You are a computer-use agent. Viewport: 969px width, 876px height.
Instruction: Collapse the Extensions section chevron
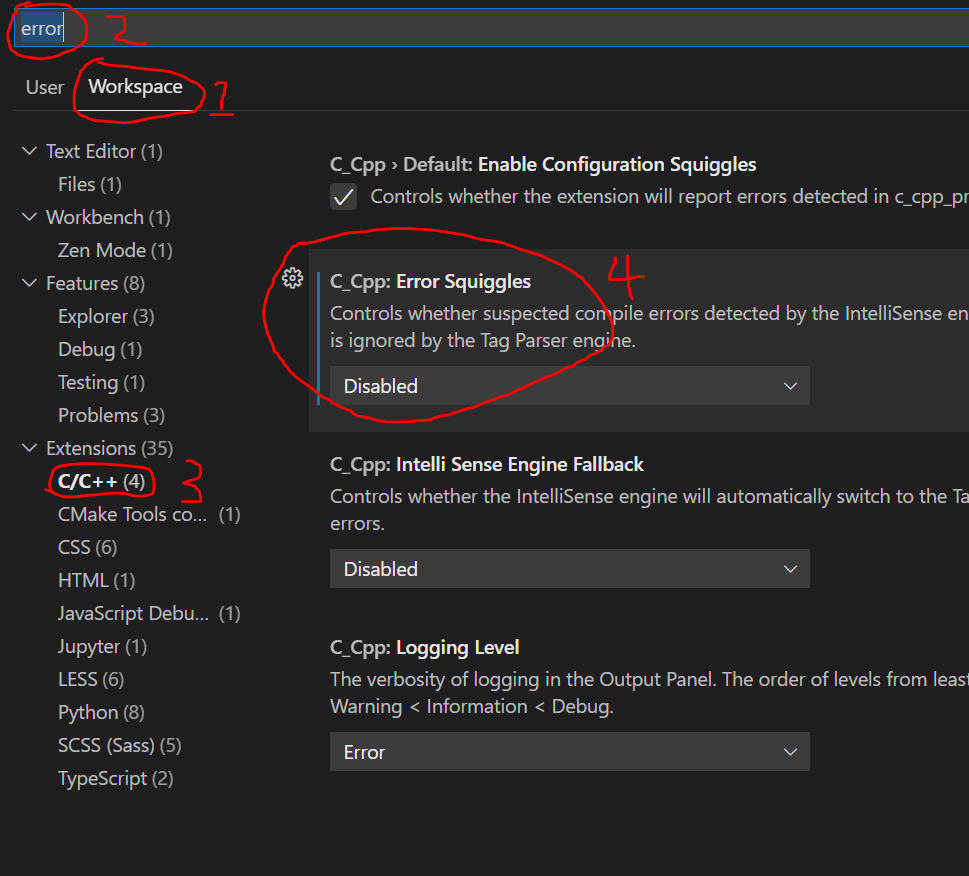coord(28,448)
